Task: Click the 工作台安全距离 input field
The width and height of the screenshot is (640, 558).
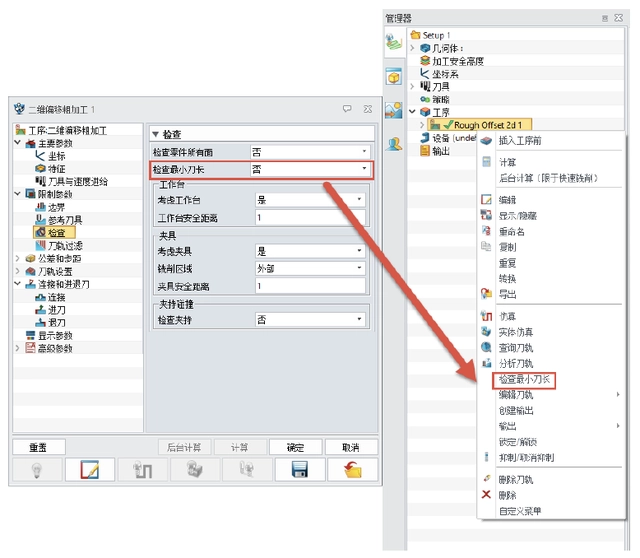Action: tap(310, 218)
